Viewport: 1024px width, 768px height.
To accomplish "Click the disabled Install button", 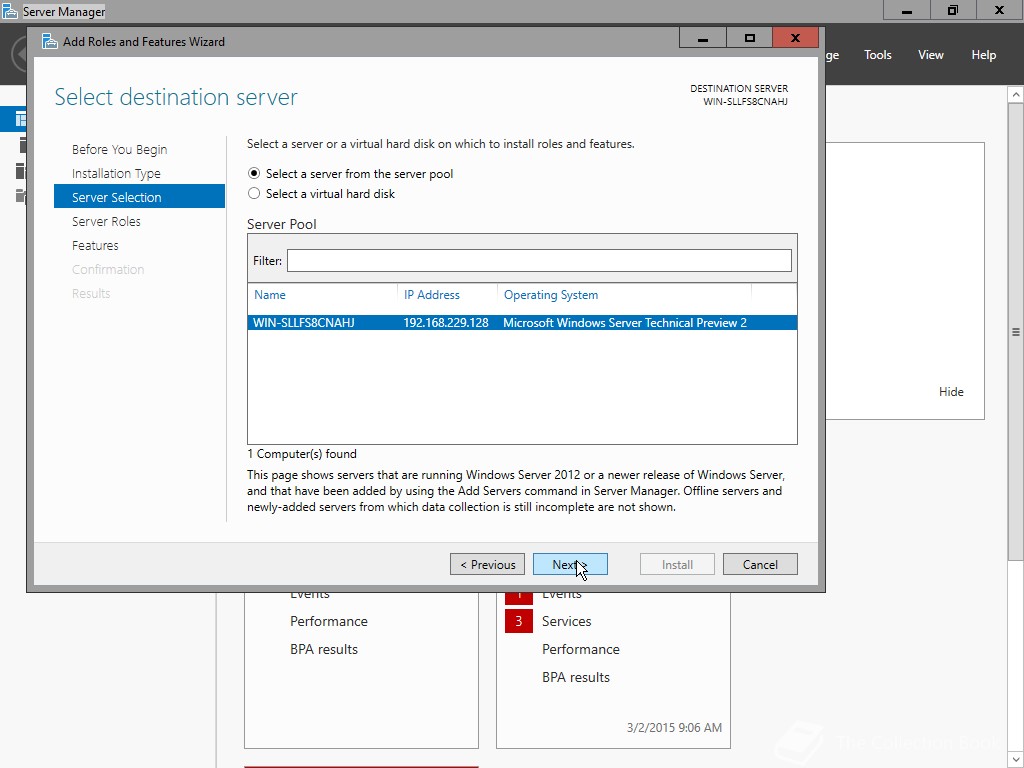I will click(677, 564).
